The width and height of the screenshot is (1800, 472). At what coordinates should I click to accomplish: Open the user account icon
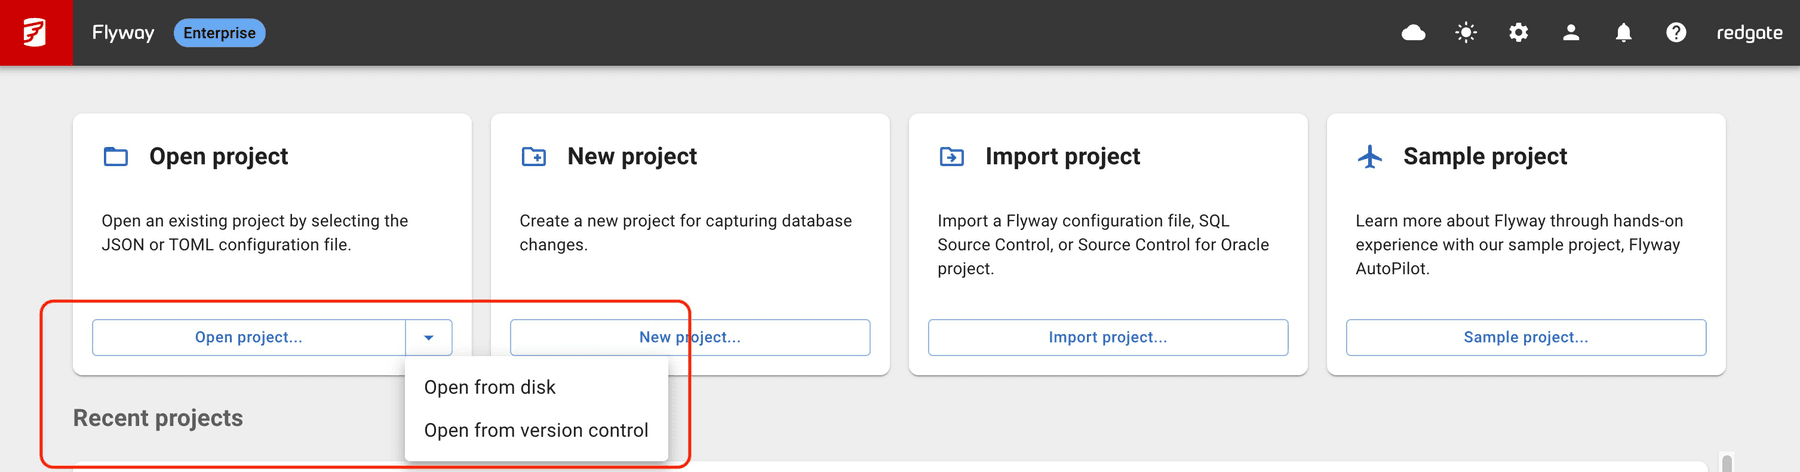pos(1571,33)
